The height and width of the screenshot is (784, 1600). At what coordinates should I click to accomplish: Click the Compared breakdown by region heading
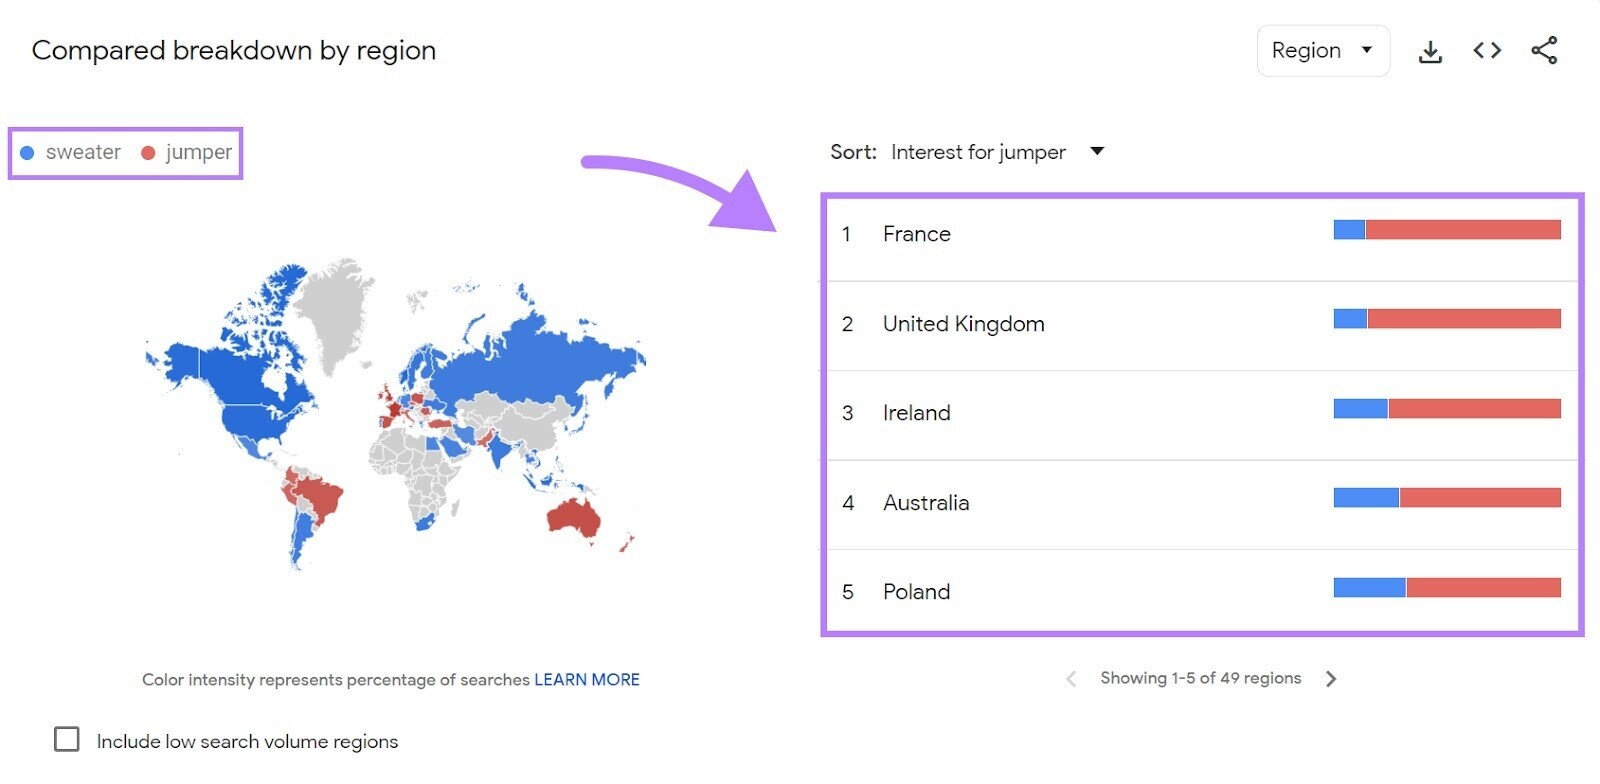234,50
